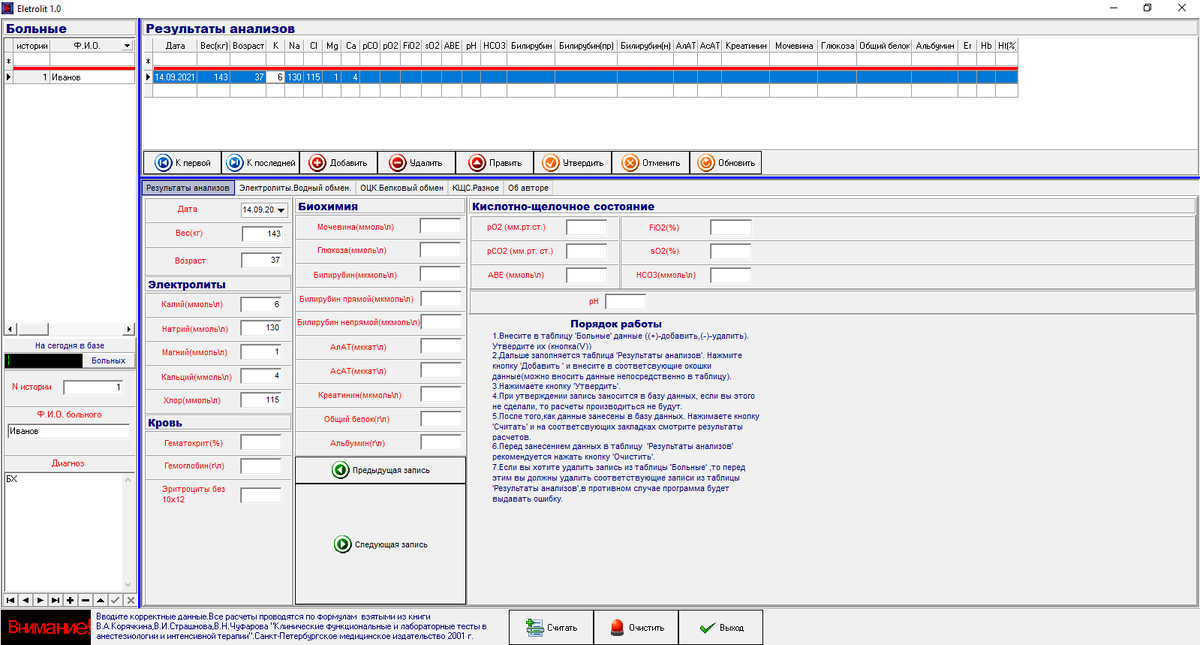Click the Вес(кг) input field
This screenshot has height=645, width=1200.
pyautogui.click(x=263, y=234)
